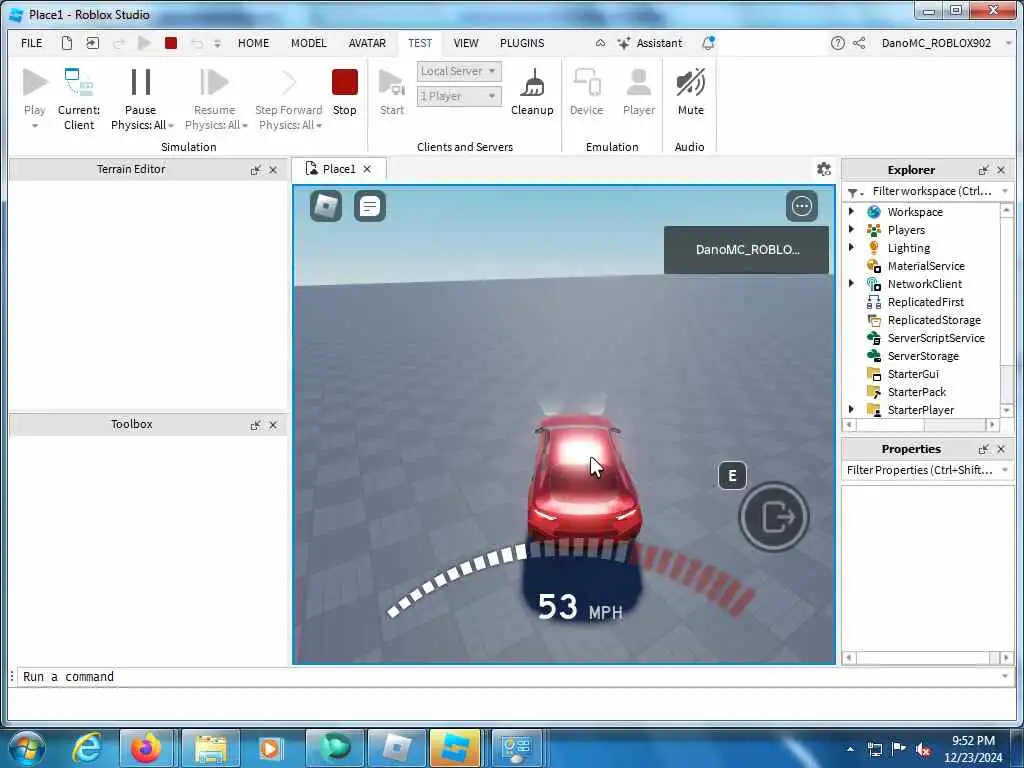
Task: Click the E key prompt in viewport
Action: click(732, 476)
